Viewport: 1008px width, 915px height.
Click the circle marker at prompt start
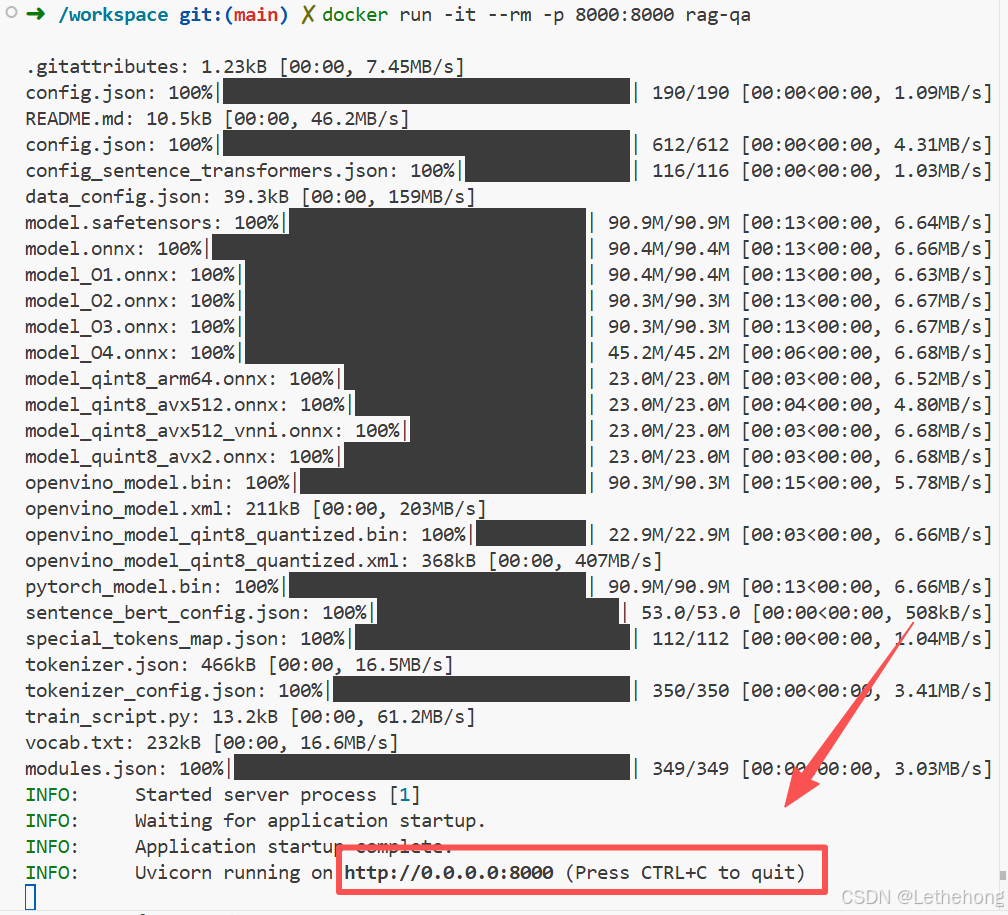[x=10, y=12]
